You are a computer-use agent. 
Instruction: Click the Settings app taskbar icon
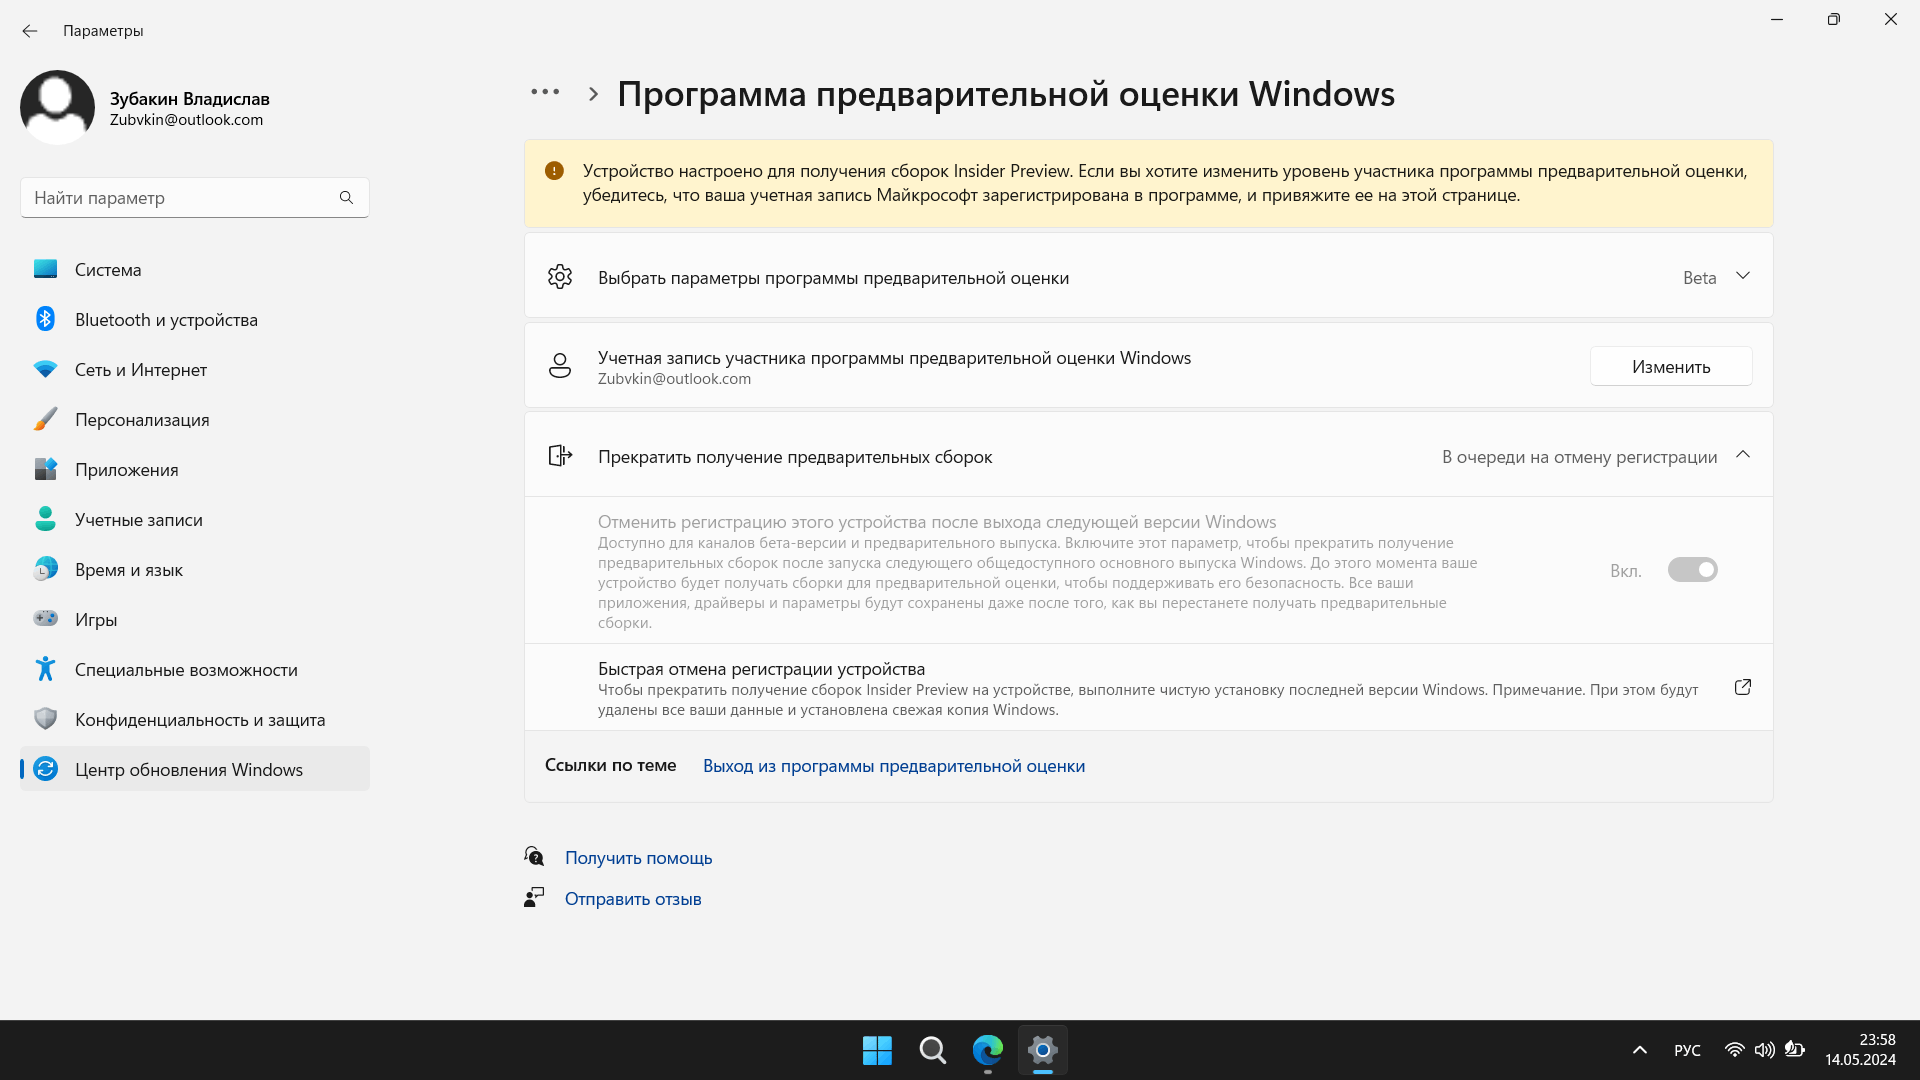point(1042,1050)
